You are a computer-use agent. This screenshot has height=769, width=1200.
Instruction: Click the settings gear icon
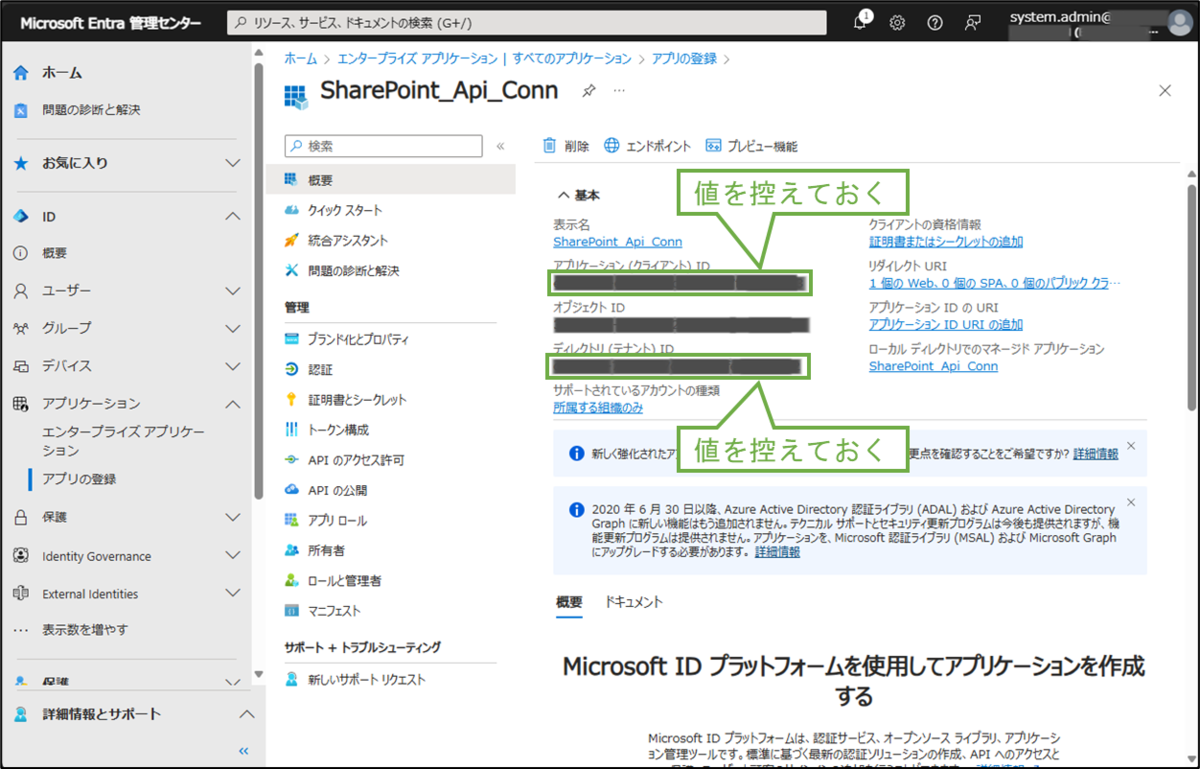pos(897,22)
